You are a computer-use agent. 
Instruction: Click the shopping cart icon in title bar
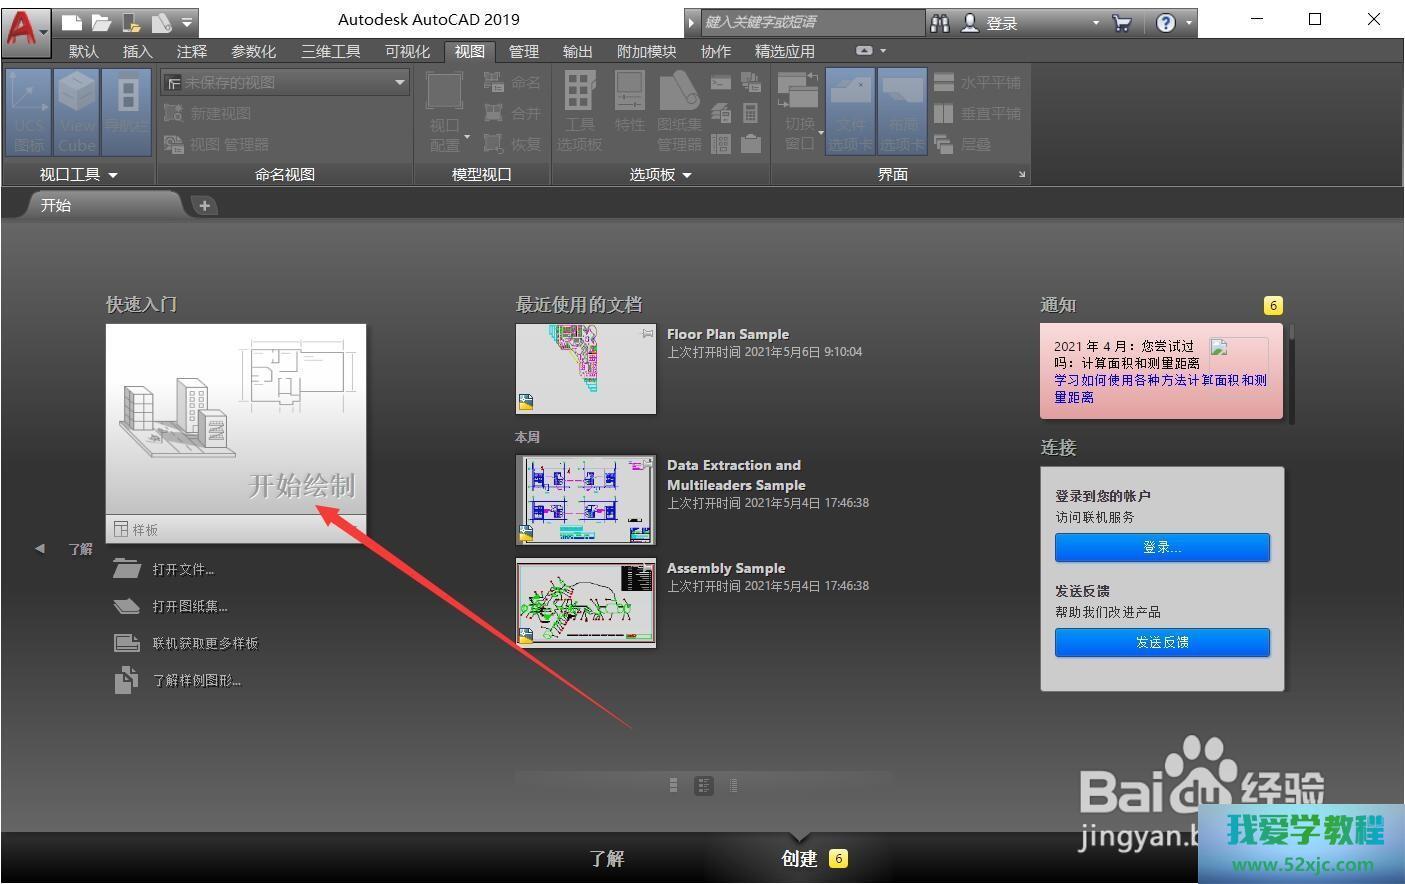click(x=1122, y=22)
